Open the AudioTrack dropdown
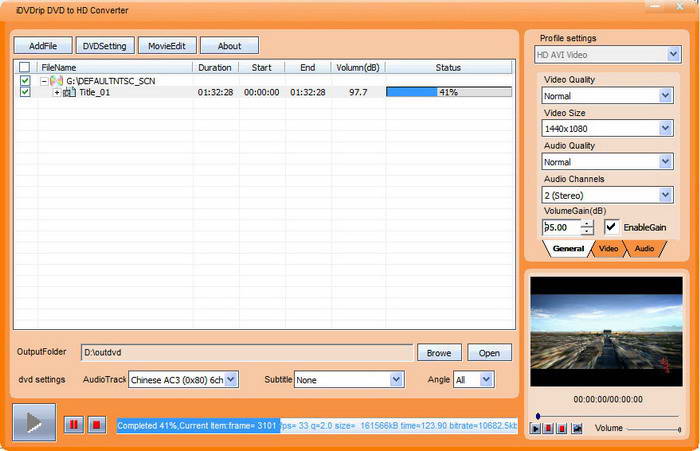The height and width of the screenshot is (451, 700). [x=231, y=380]
